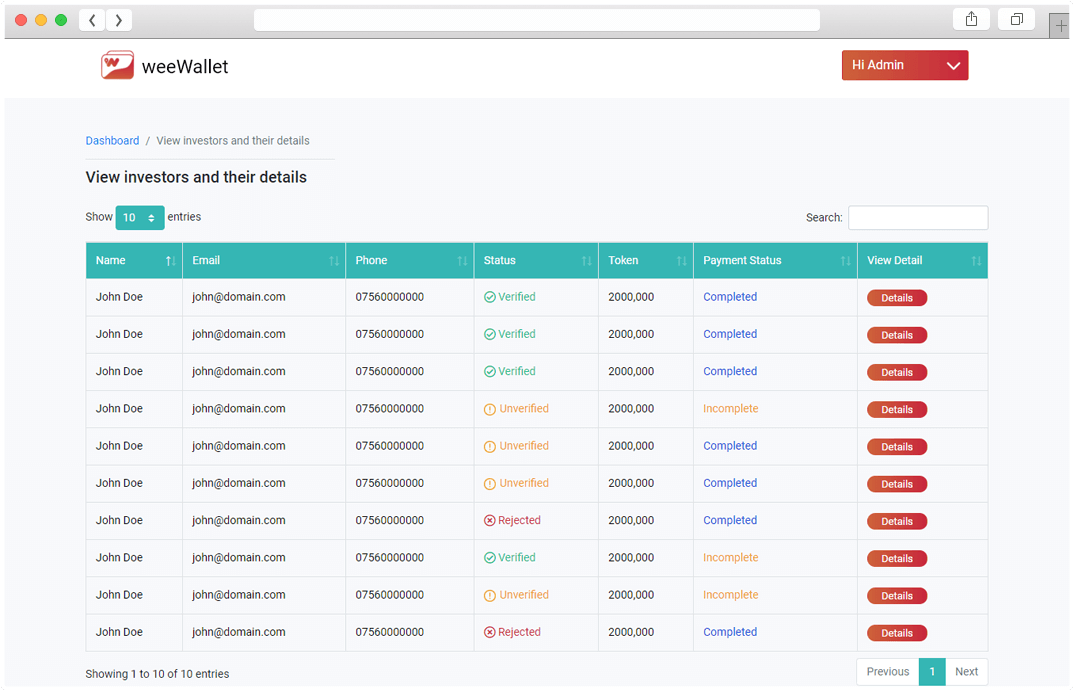Go back with browser back arrow
The height and width of the screenshot is (691, 1074).
tap(92, 20)
